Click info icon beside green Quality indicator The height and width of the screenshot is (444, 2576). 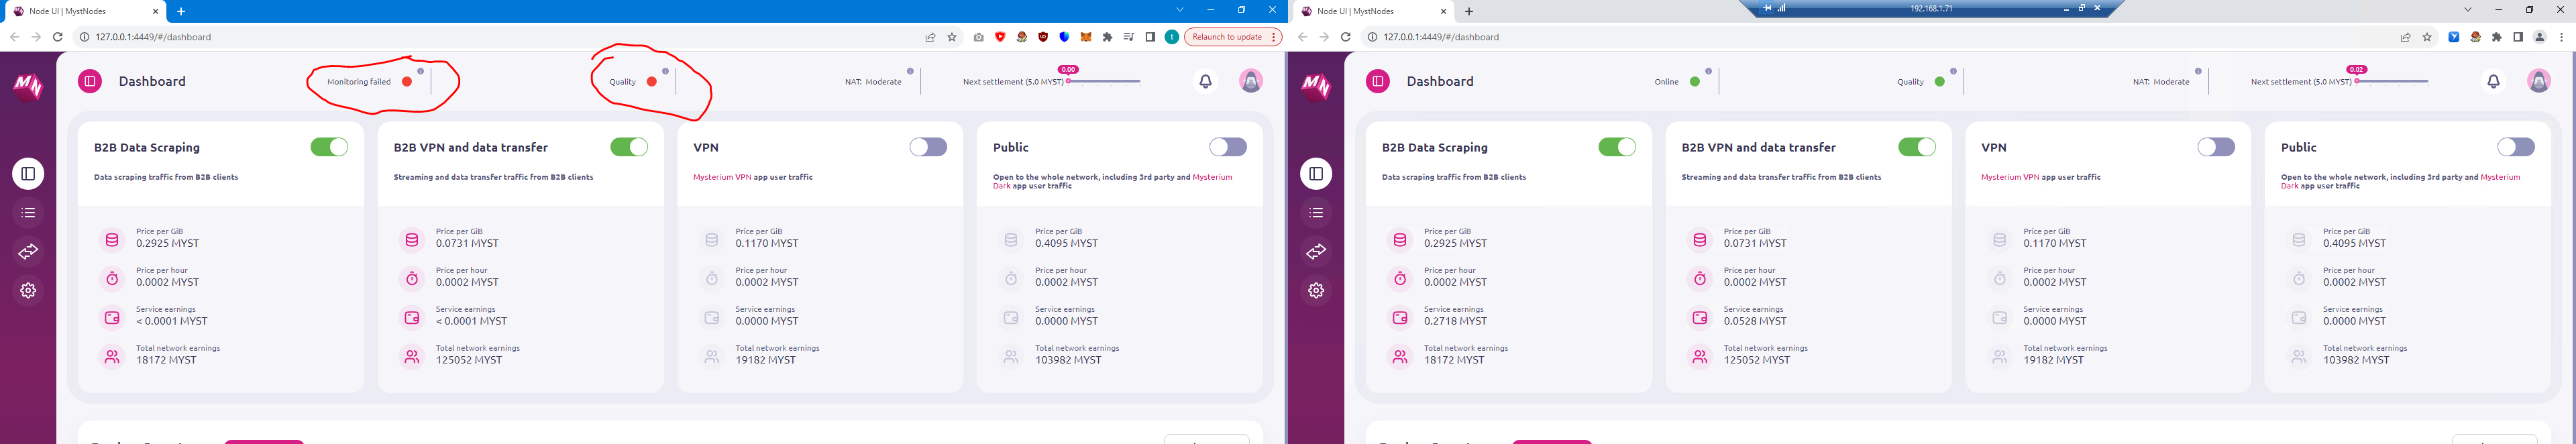pyautogui.click(x=1953, y=71)
